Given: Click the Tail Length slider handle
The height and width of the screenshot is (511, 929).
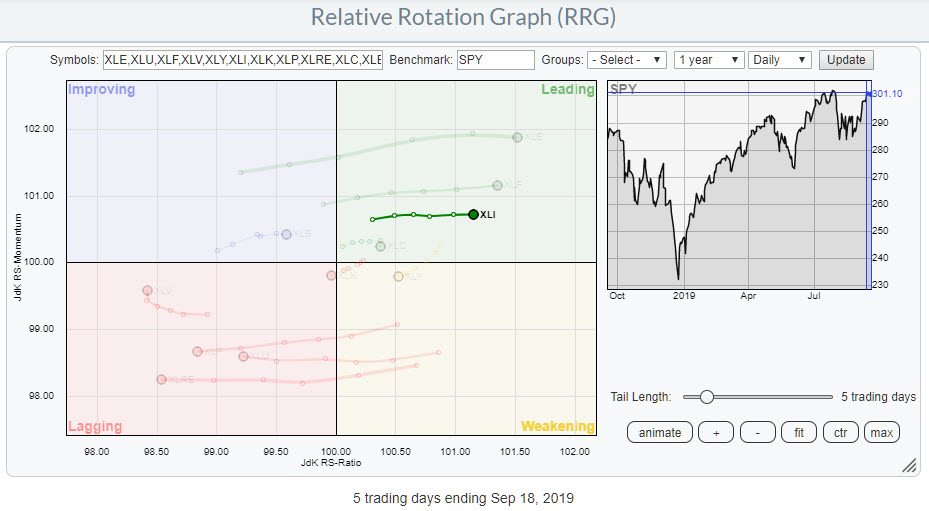Looking at the screenshot, I should pos(707,397).
